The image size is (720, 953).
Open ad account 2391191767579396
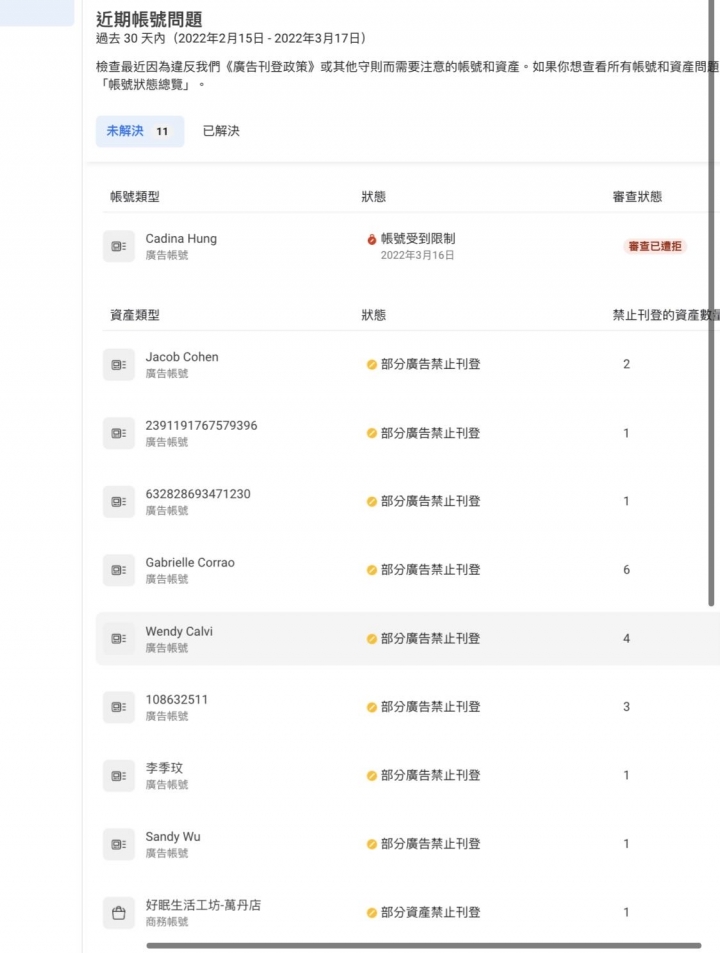click(201, 425)
